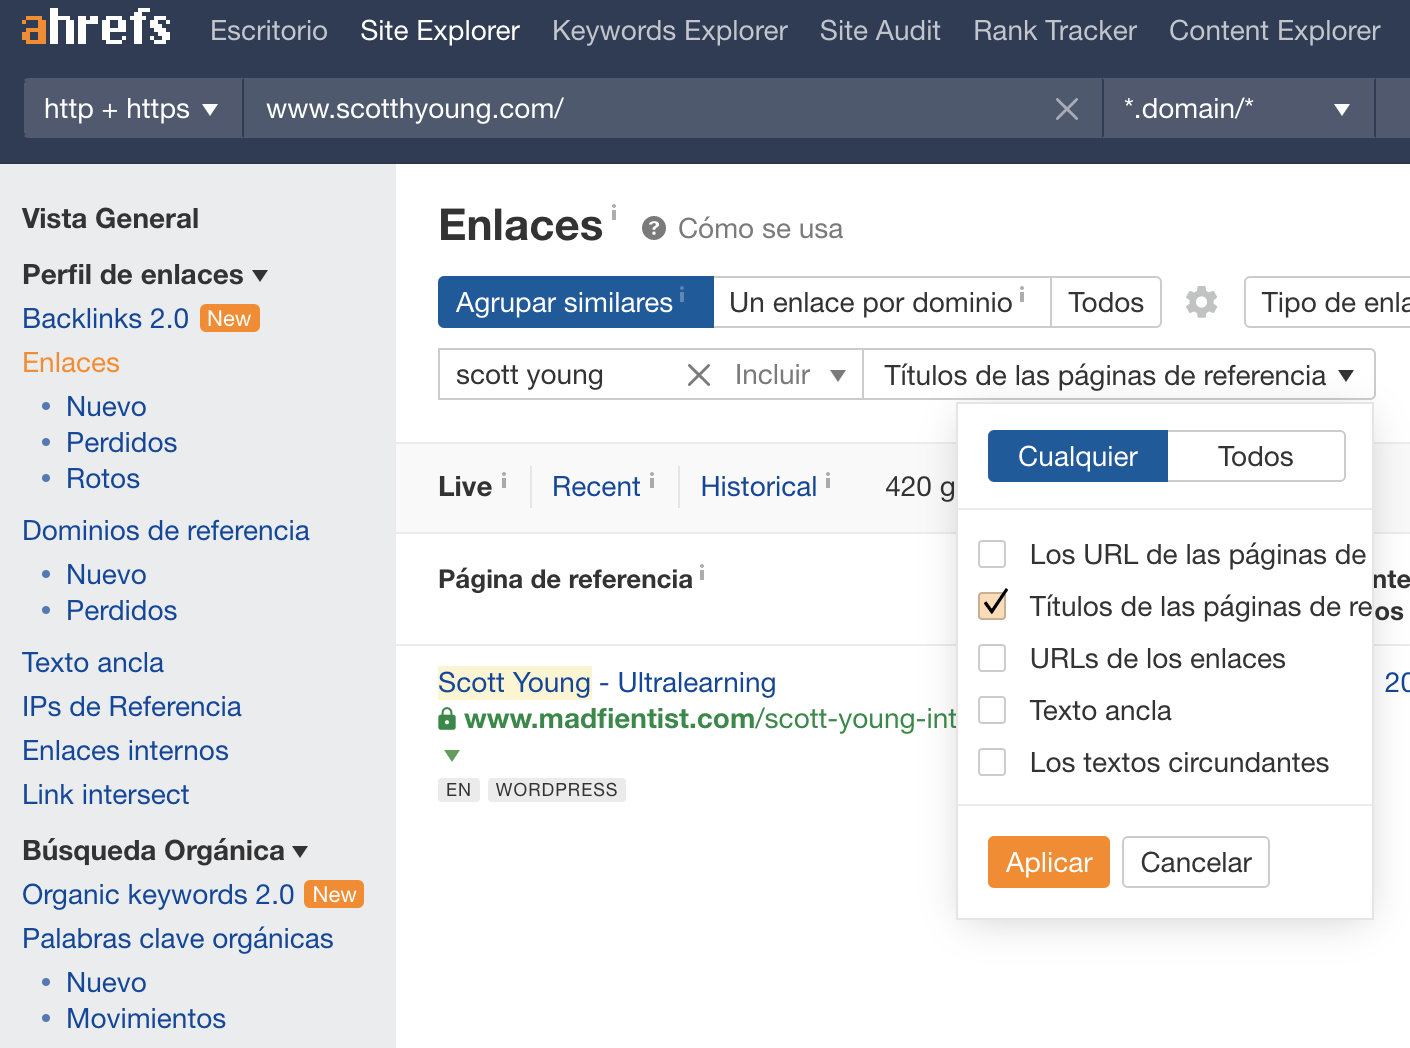Click the Cancelar button
The image size is (1410, 1048).
point(1196,862)
